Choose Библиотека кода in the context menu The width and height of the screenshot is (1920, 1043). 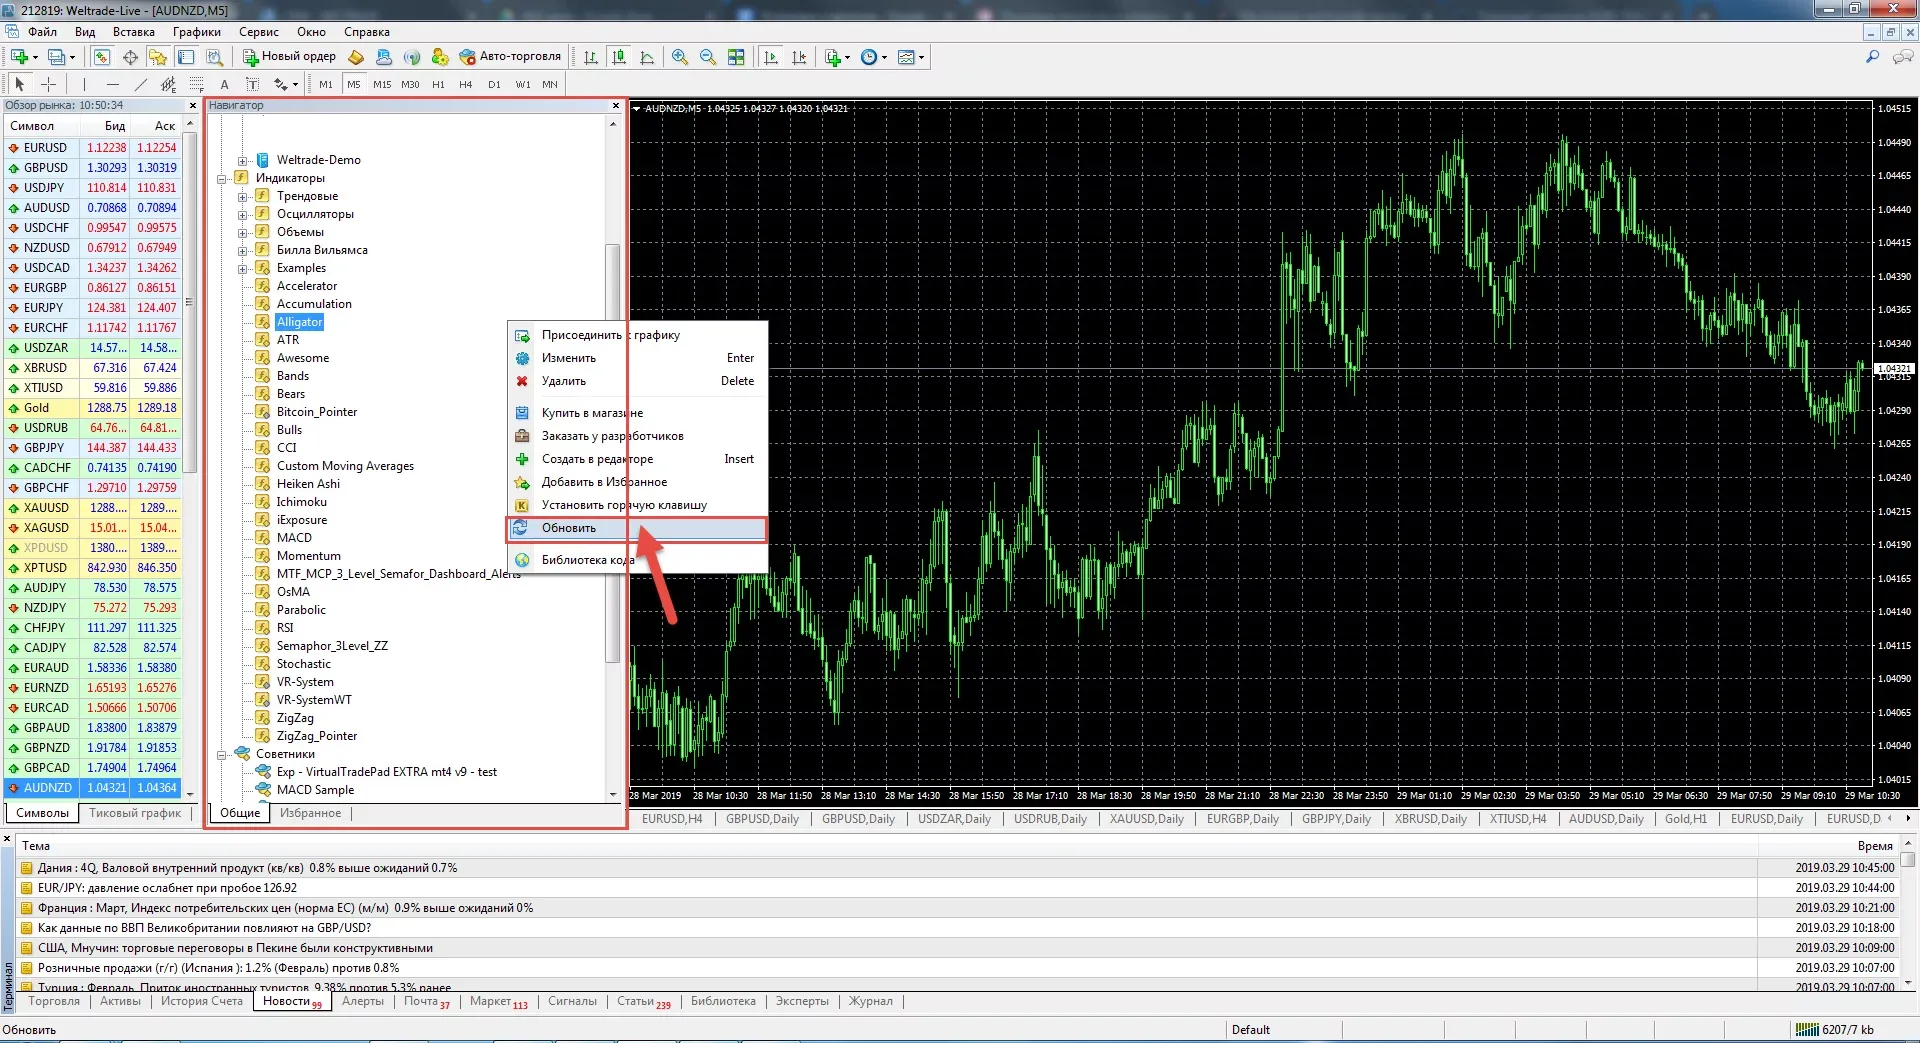tap(637, 560)
